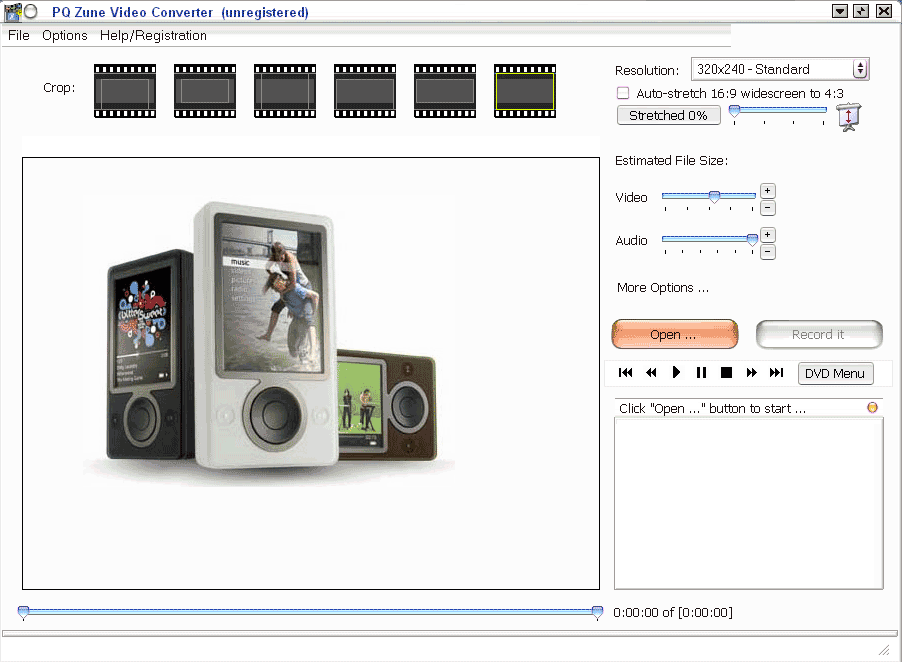Choose the yellow-highlighted sixth crop preset
Screen dimensions: 902x662
pos(525,91)
